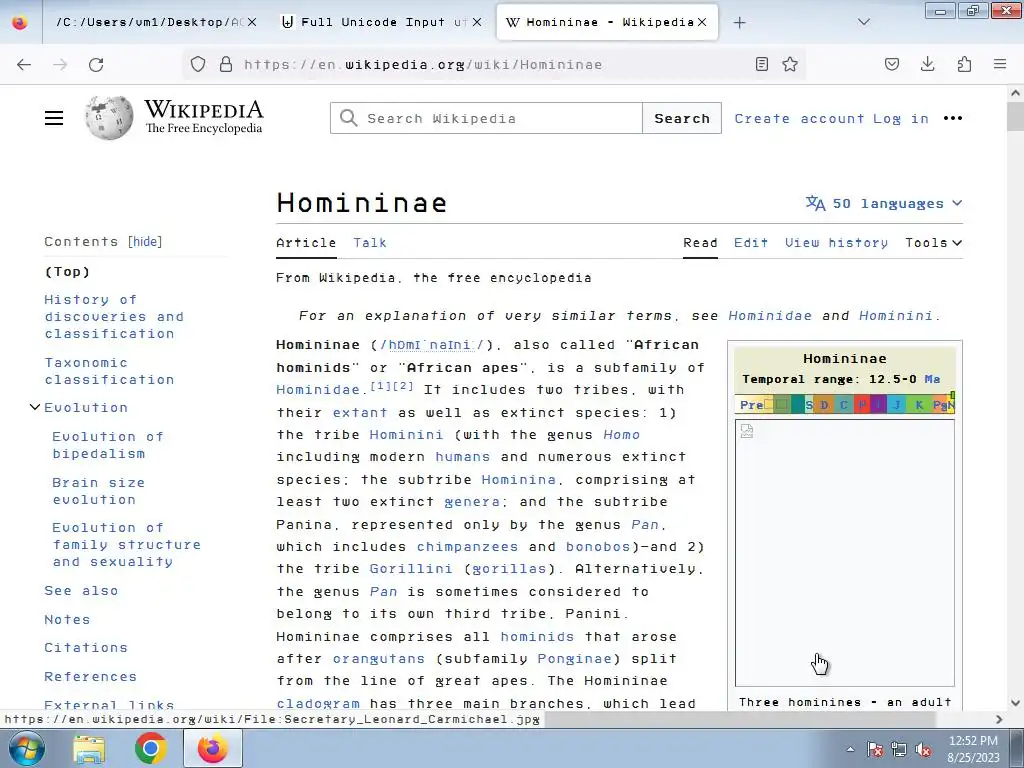The width and height of the screenshot is (1024, 768).
Task: Click the Search button
Action: pos(682,118)
